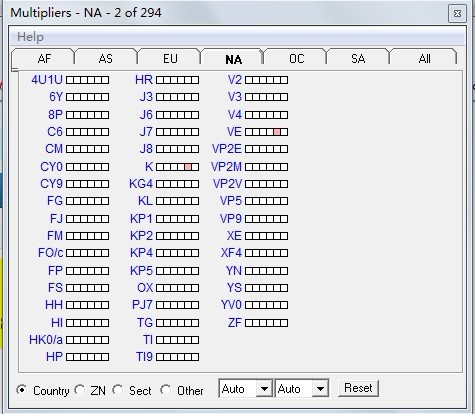This screenshot has width=475, height=414.
Task: Click the pink band box for VE
Action: tap(277, 132)
